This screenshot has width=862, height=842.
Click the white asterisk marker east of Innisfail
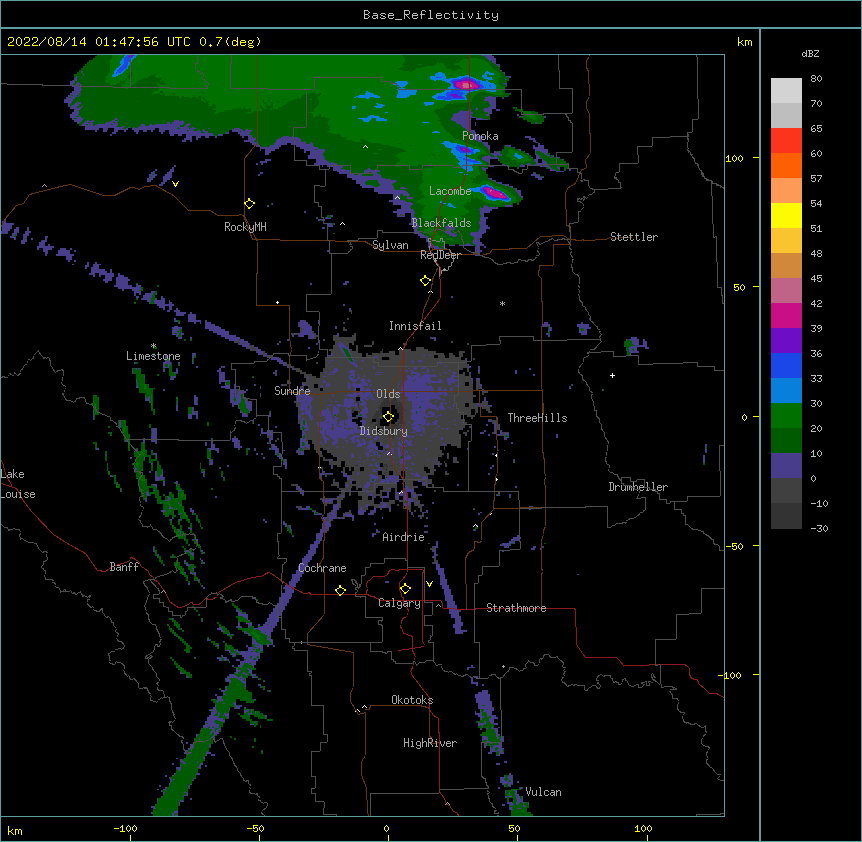pyautogui.click(x=502, y=303)
